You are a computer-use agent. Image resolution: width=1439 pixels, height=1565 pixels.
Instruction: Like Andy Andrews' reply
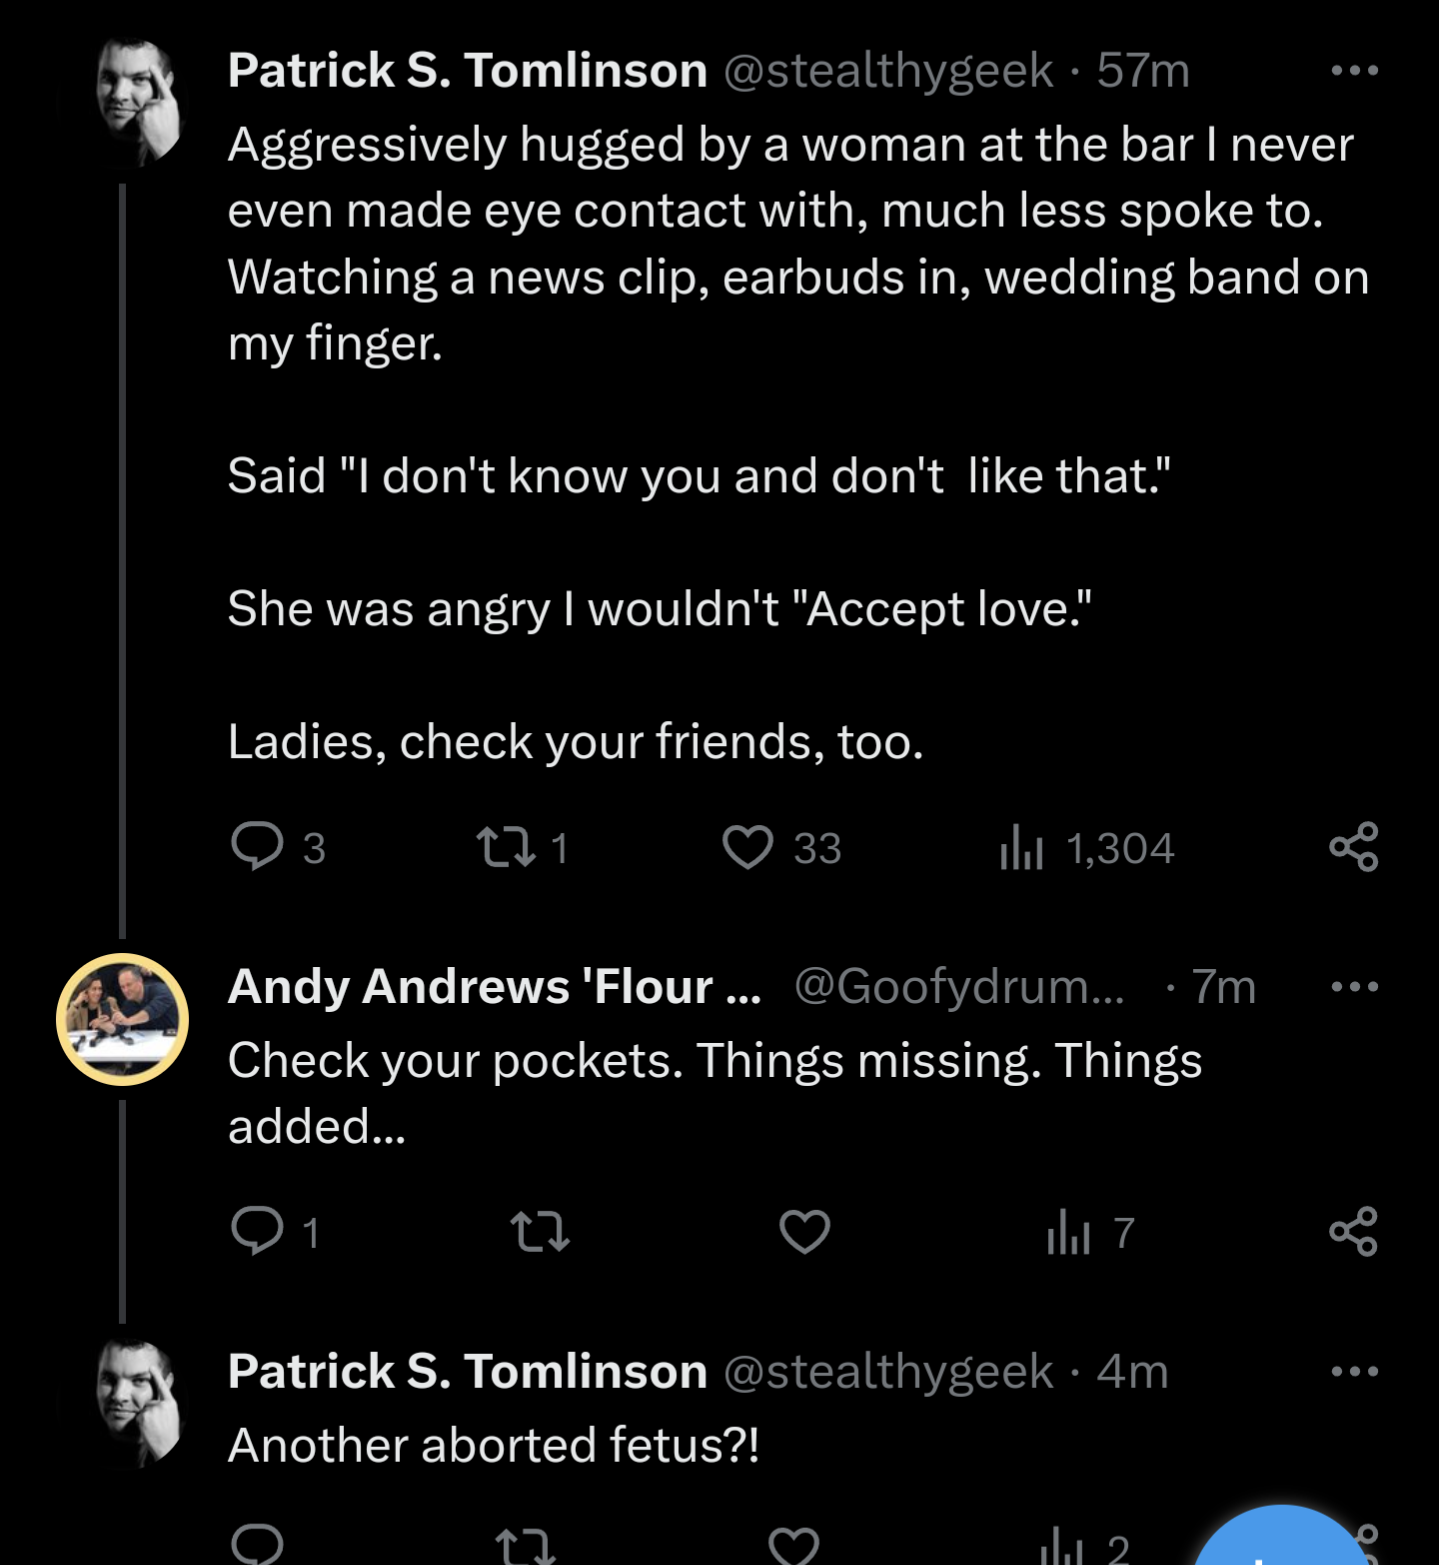pos(805,1231)
